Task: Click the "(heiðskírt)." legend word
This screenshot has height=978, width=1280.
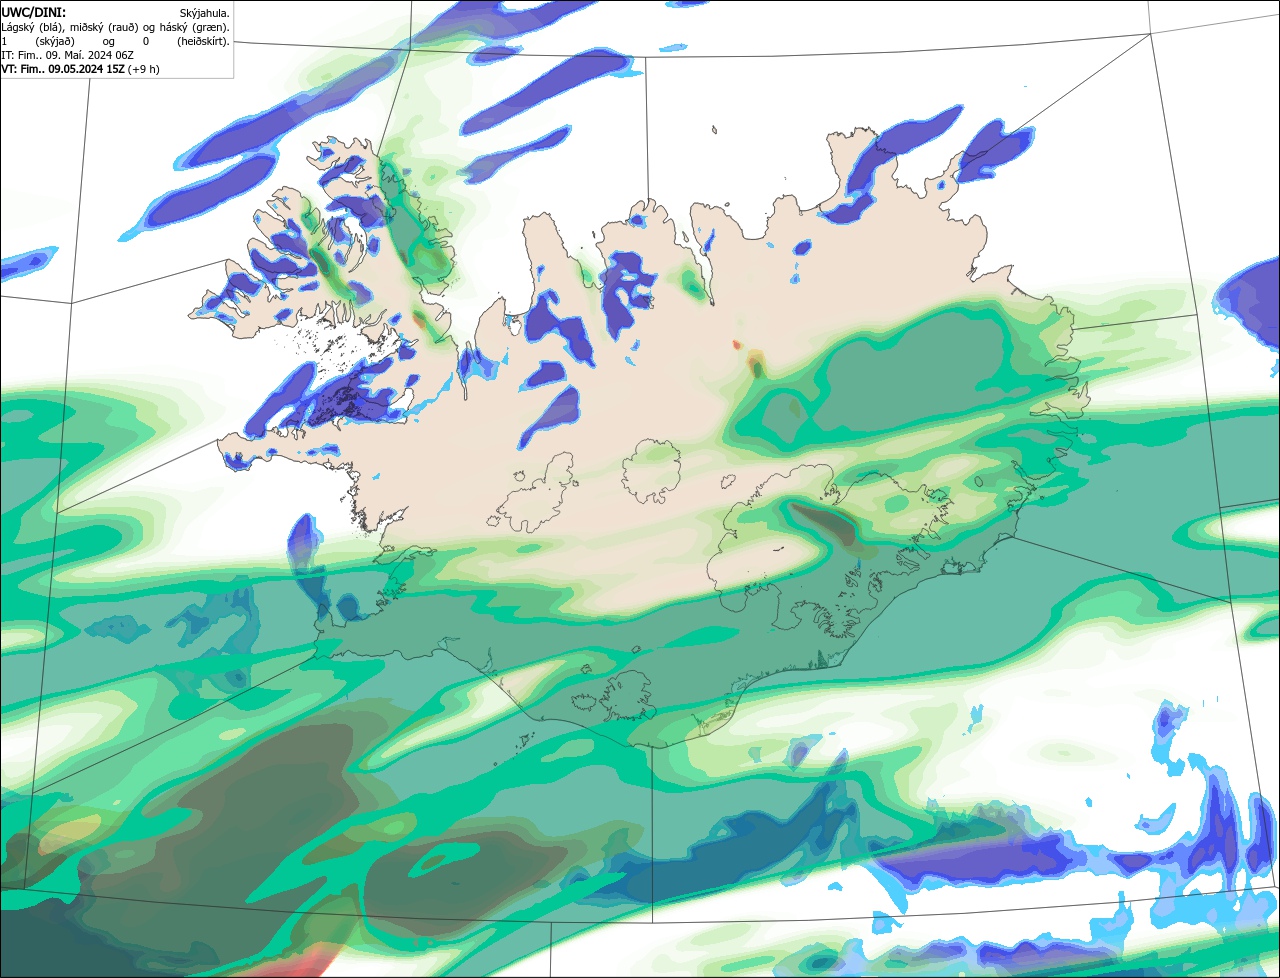Action: pos(203,42)
